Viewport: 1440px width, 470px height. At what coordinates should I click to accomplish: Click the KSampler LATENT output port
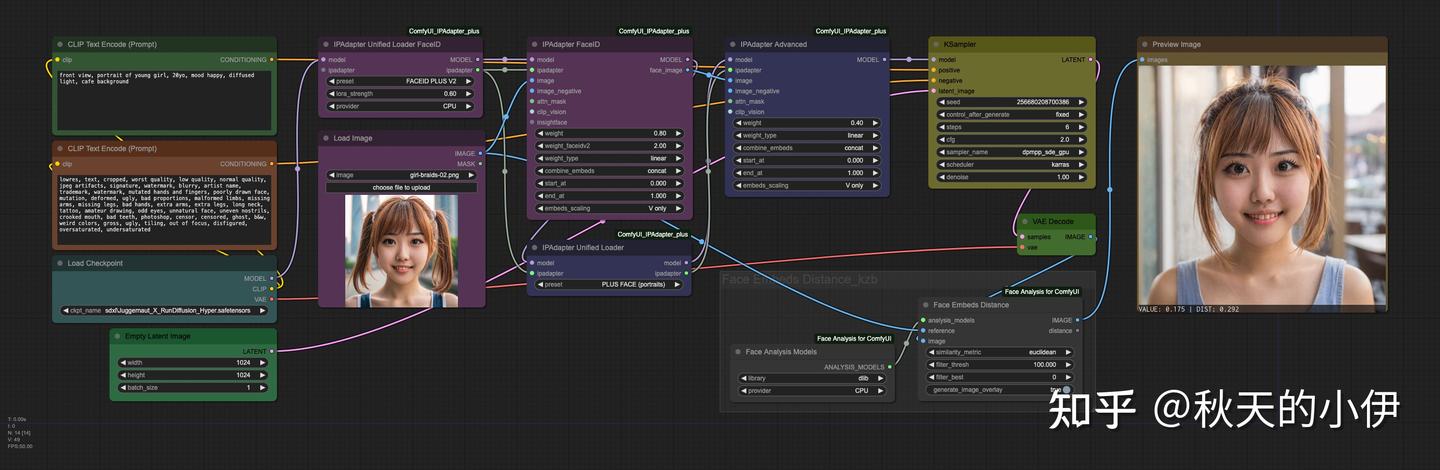click(1090, 60)
